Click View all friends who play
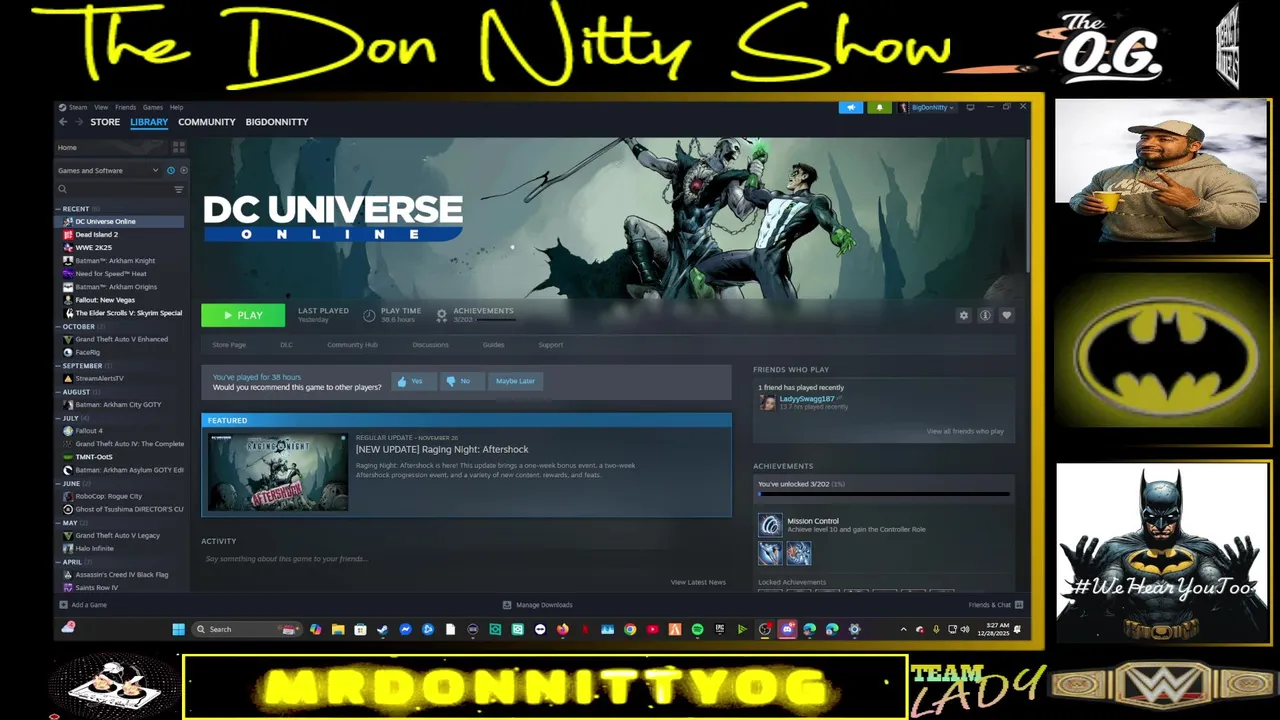 point(965,431)
